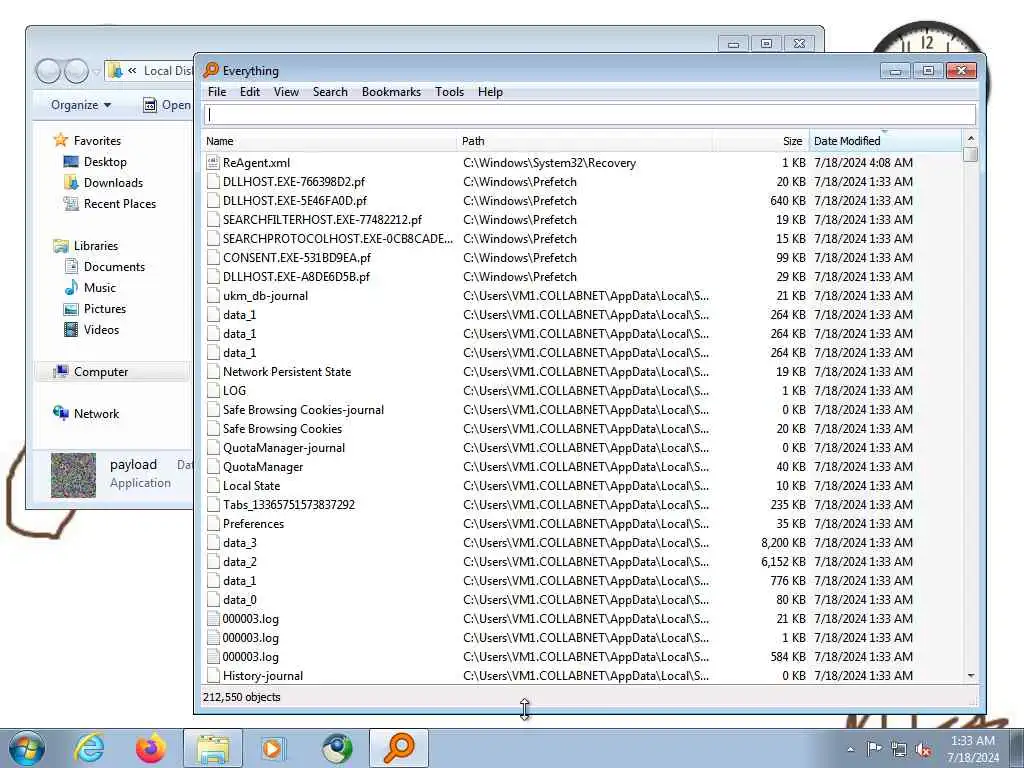The width and height of the screenshot is (1024, 768).
Task: Select the ukm_db-journal file icon
Action: point(213,295)
